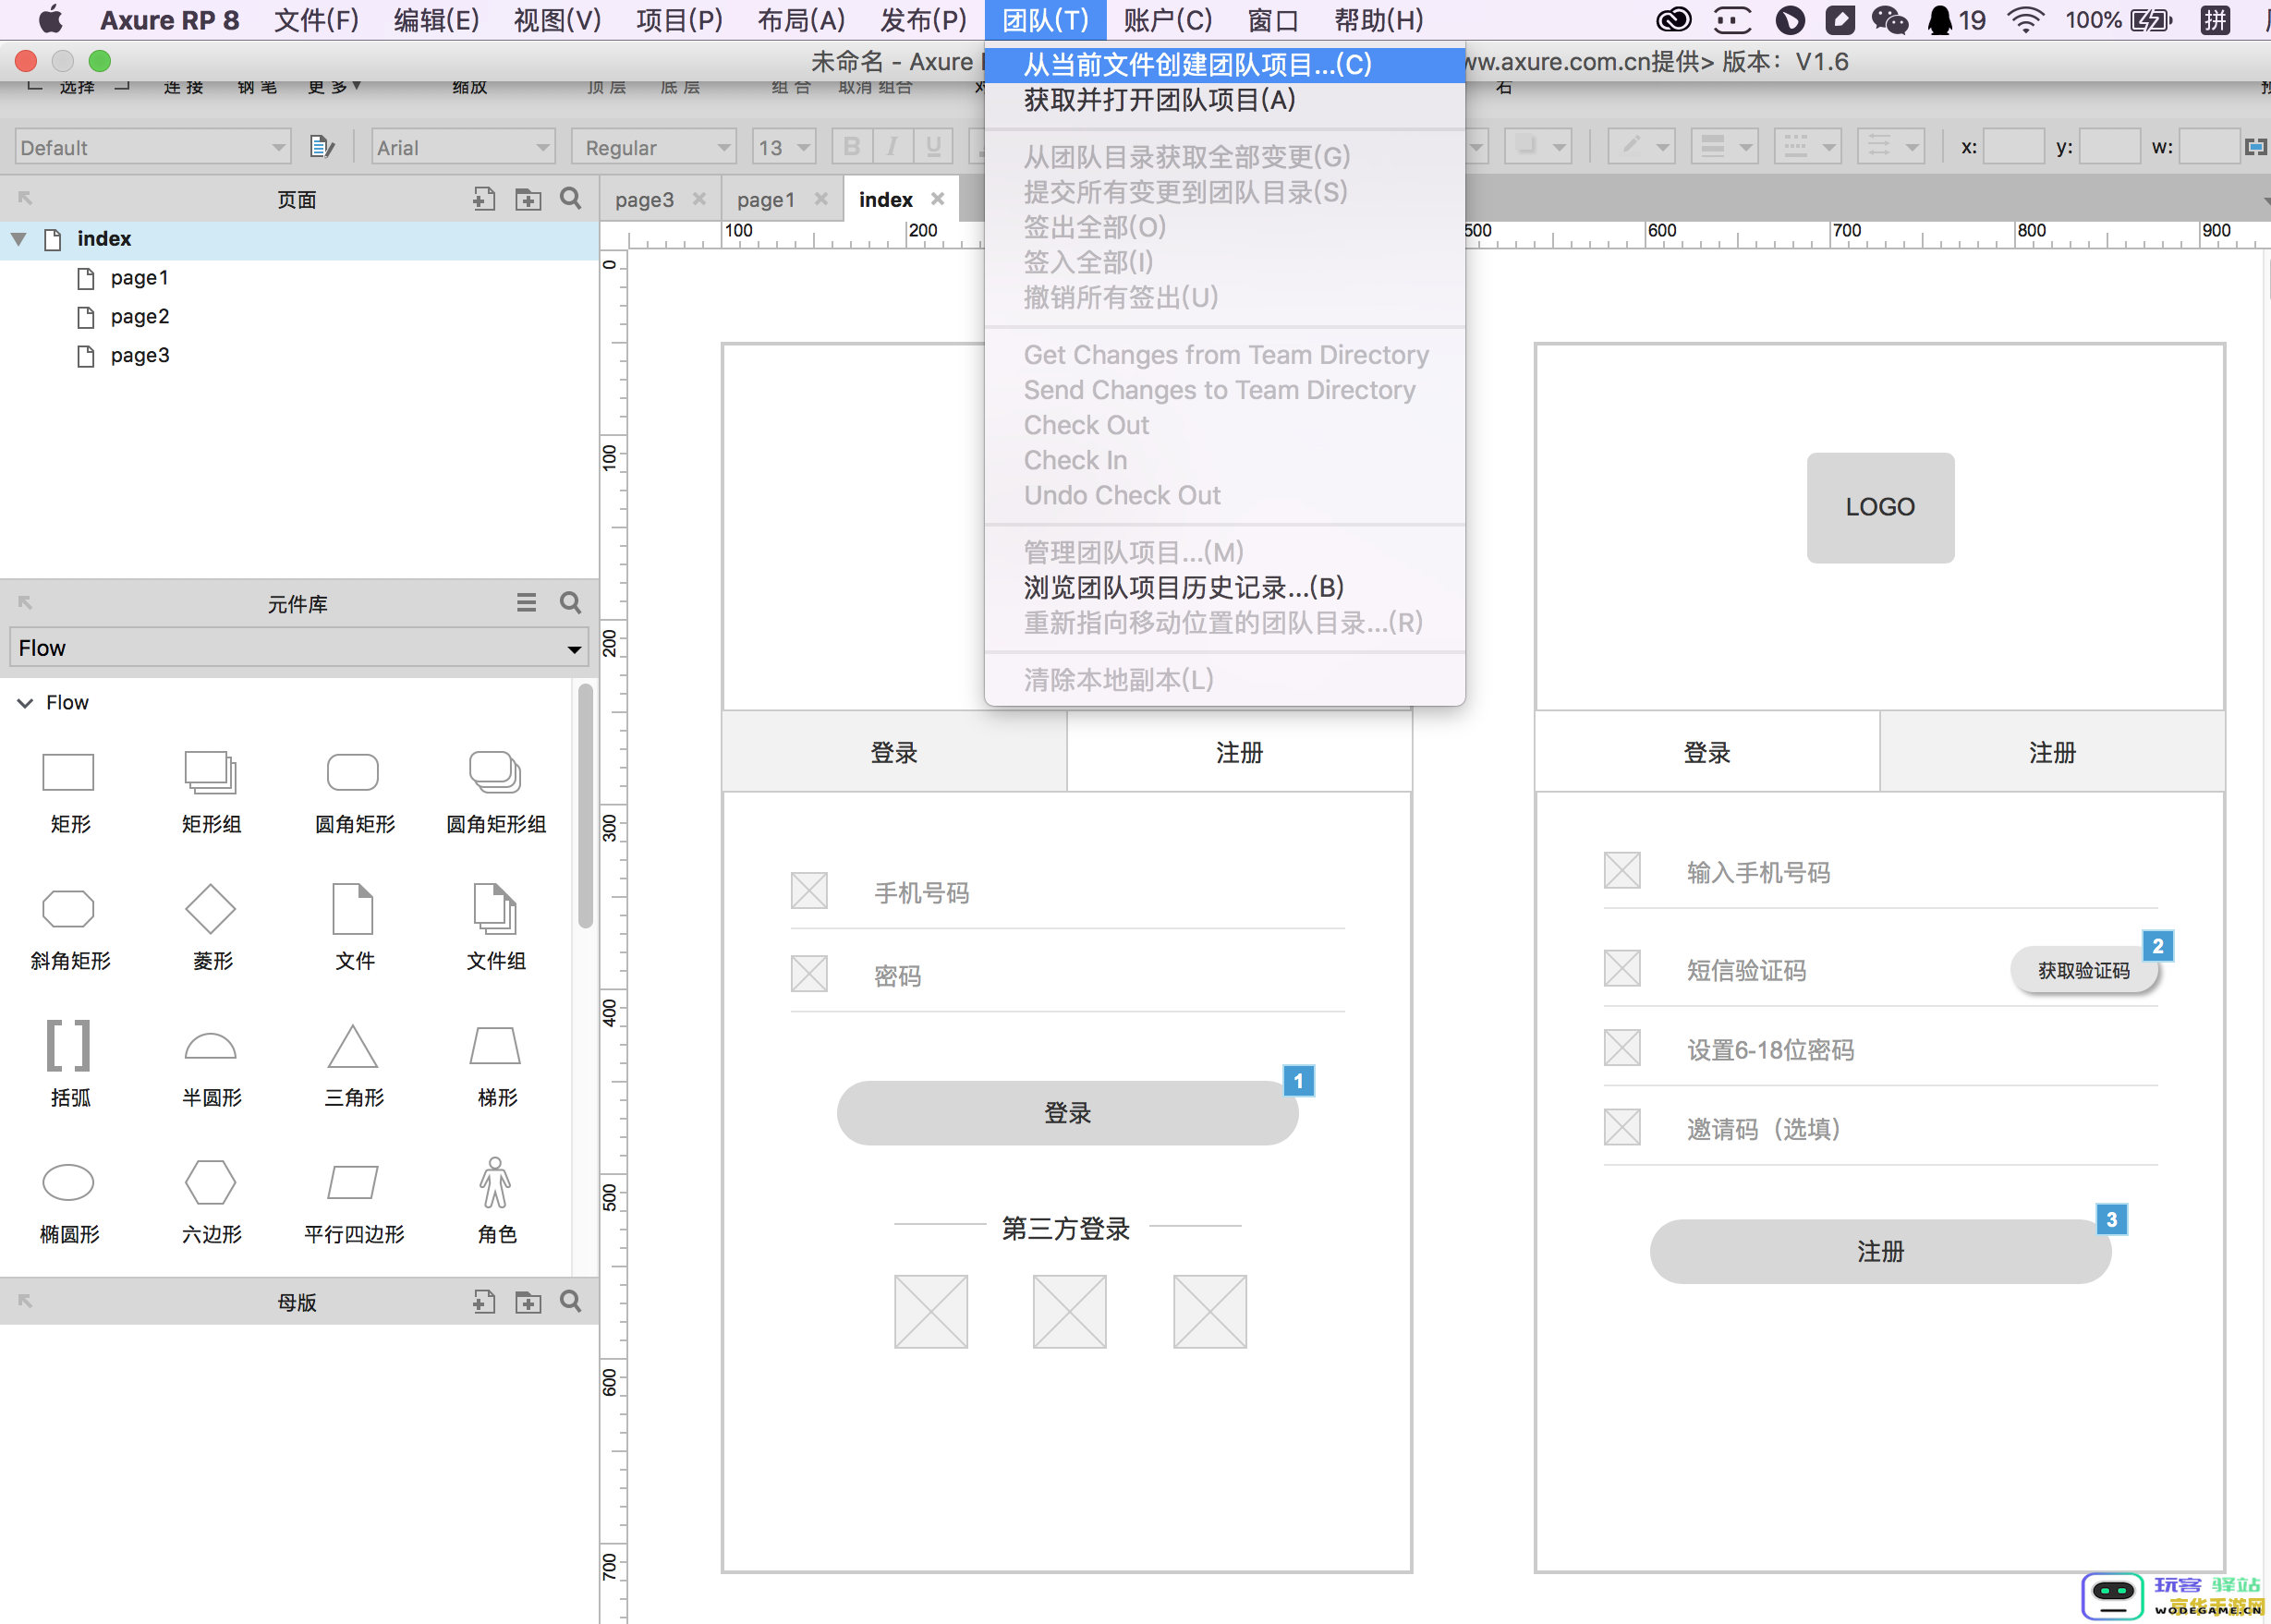Collapse the Pages panel with its arrow icon
Image resolution: width=2271 pixels, height=1624 pixels.
[x=25, y=198]
